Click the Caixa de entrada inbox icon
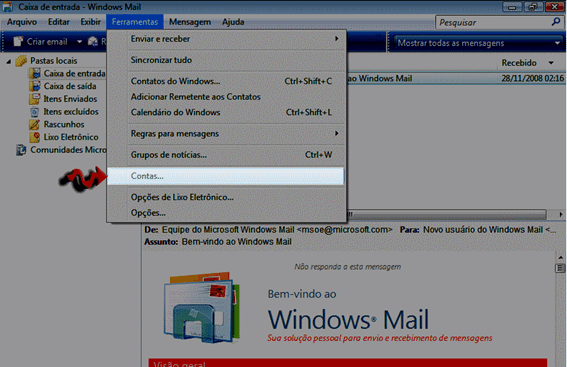The image size is (567, 367). (35, 73)
